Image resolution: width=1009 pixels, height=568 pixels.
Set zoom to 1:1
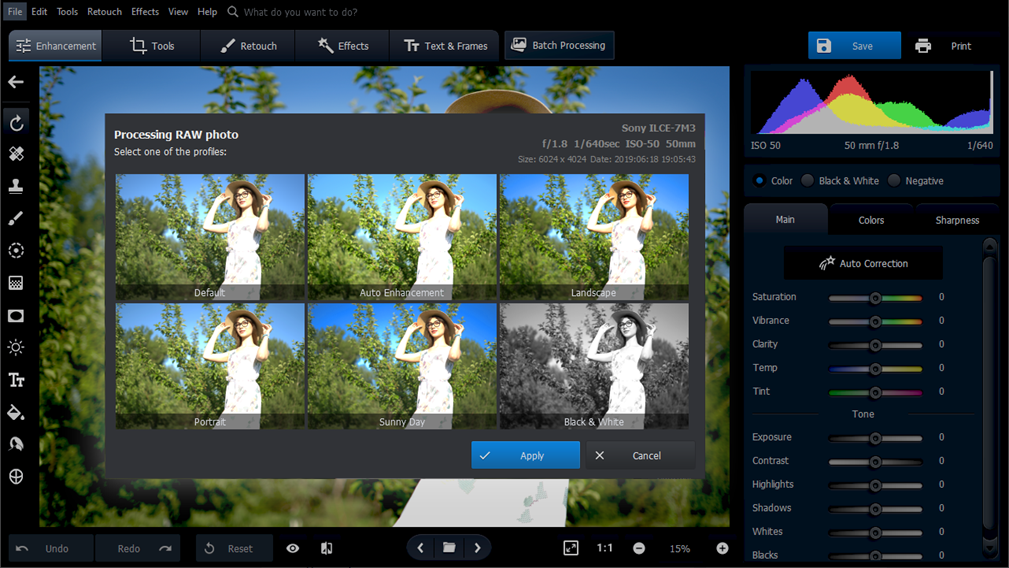604,548
